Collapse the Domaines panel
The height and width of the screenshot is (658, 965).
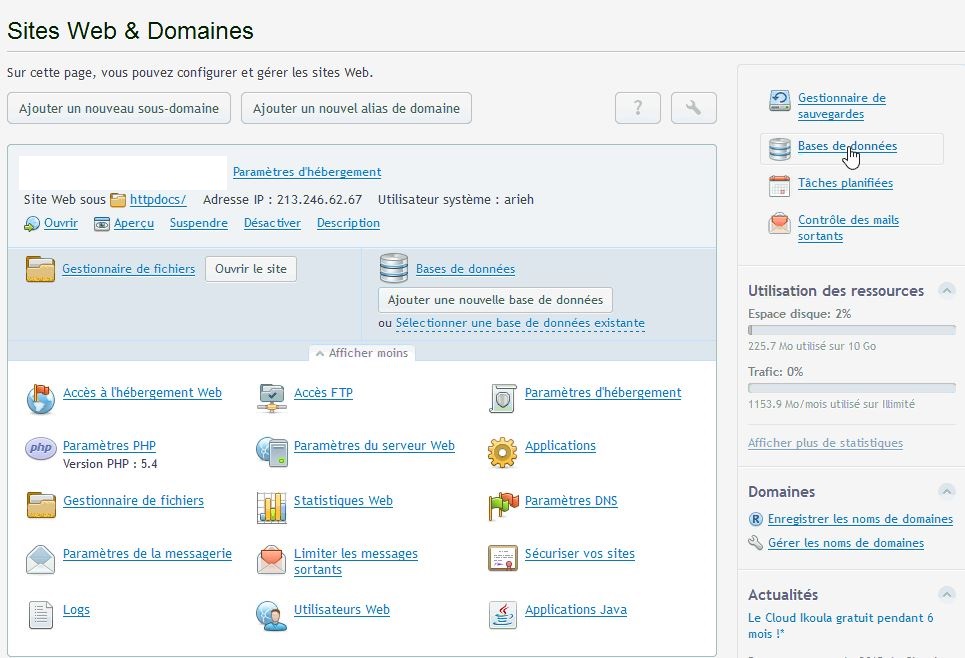point(946,491)
